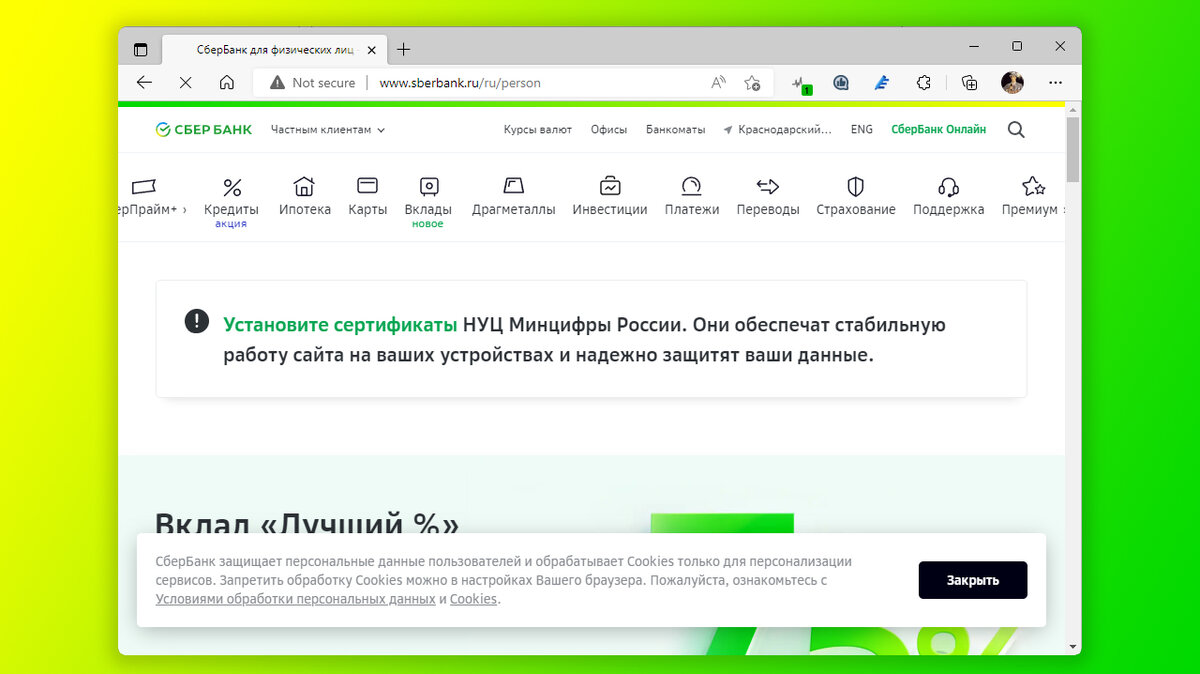Open the Курсы валют menu item
This screenshot has width=1200, height=674.
point(539,129)
